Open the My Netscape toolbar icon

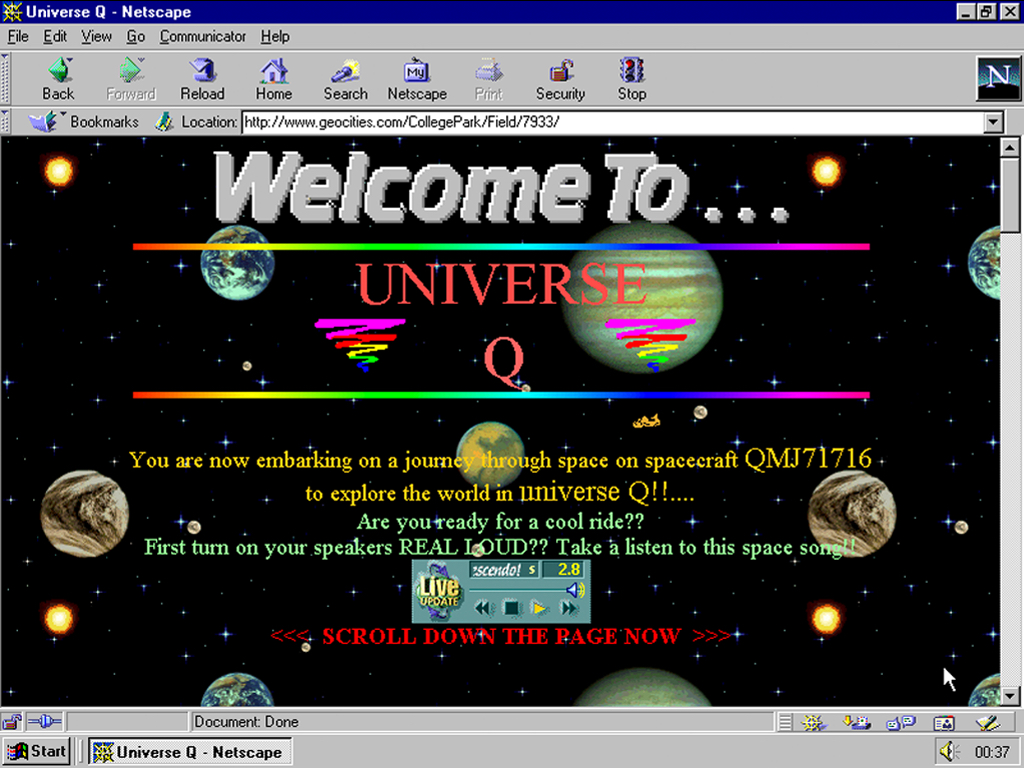click(x=417, y=79)
